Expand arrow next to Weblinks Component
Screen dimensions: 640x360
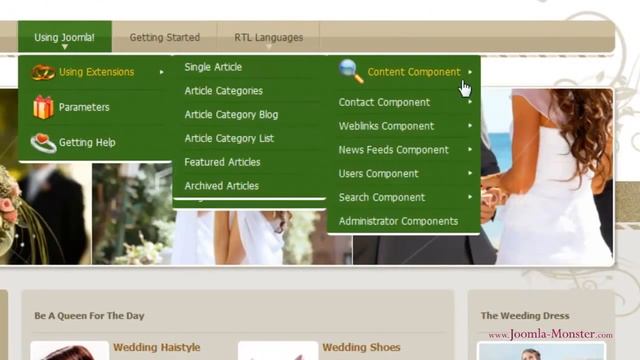click(470, 125)
